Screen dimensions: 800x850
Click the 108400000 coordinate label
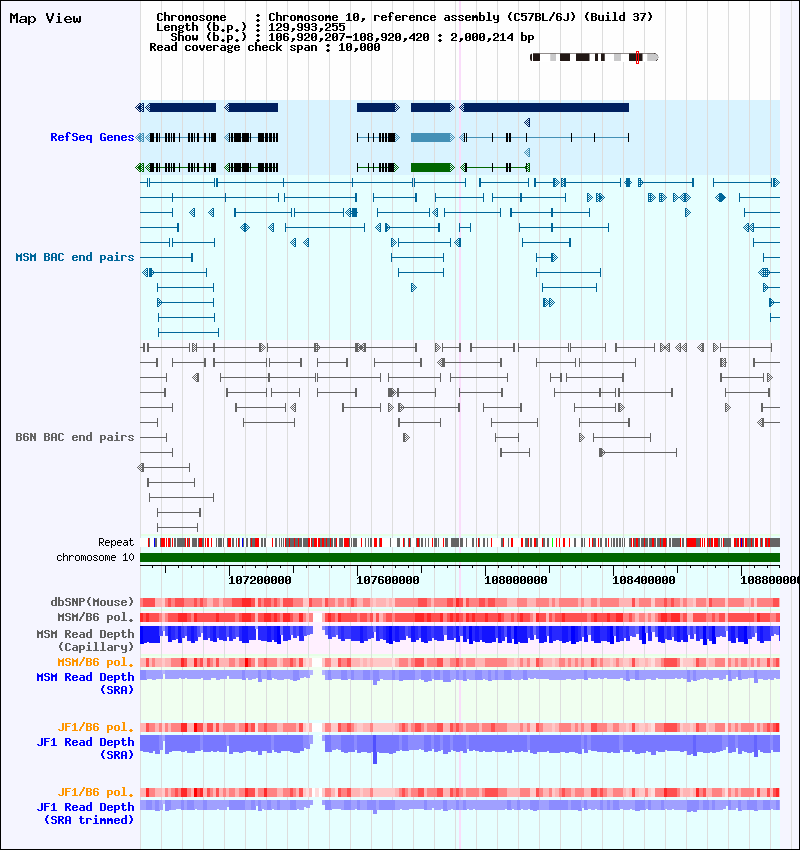(643, 580)
